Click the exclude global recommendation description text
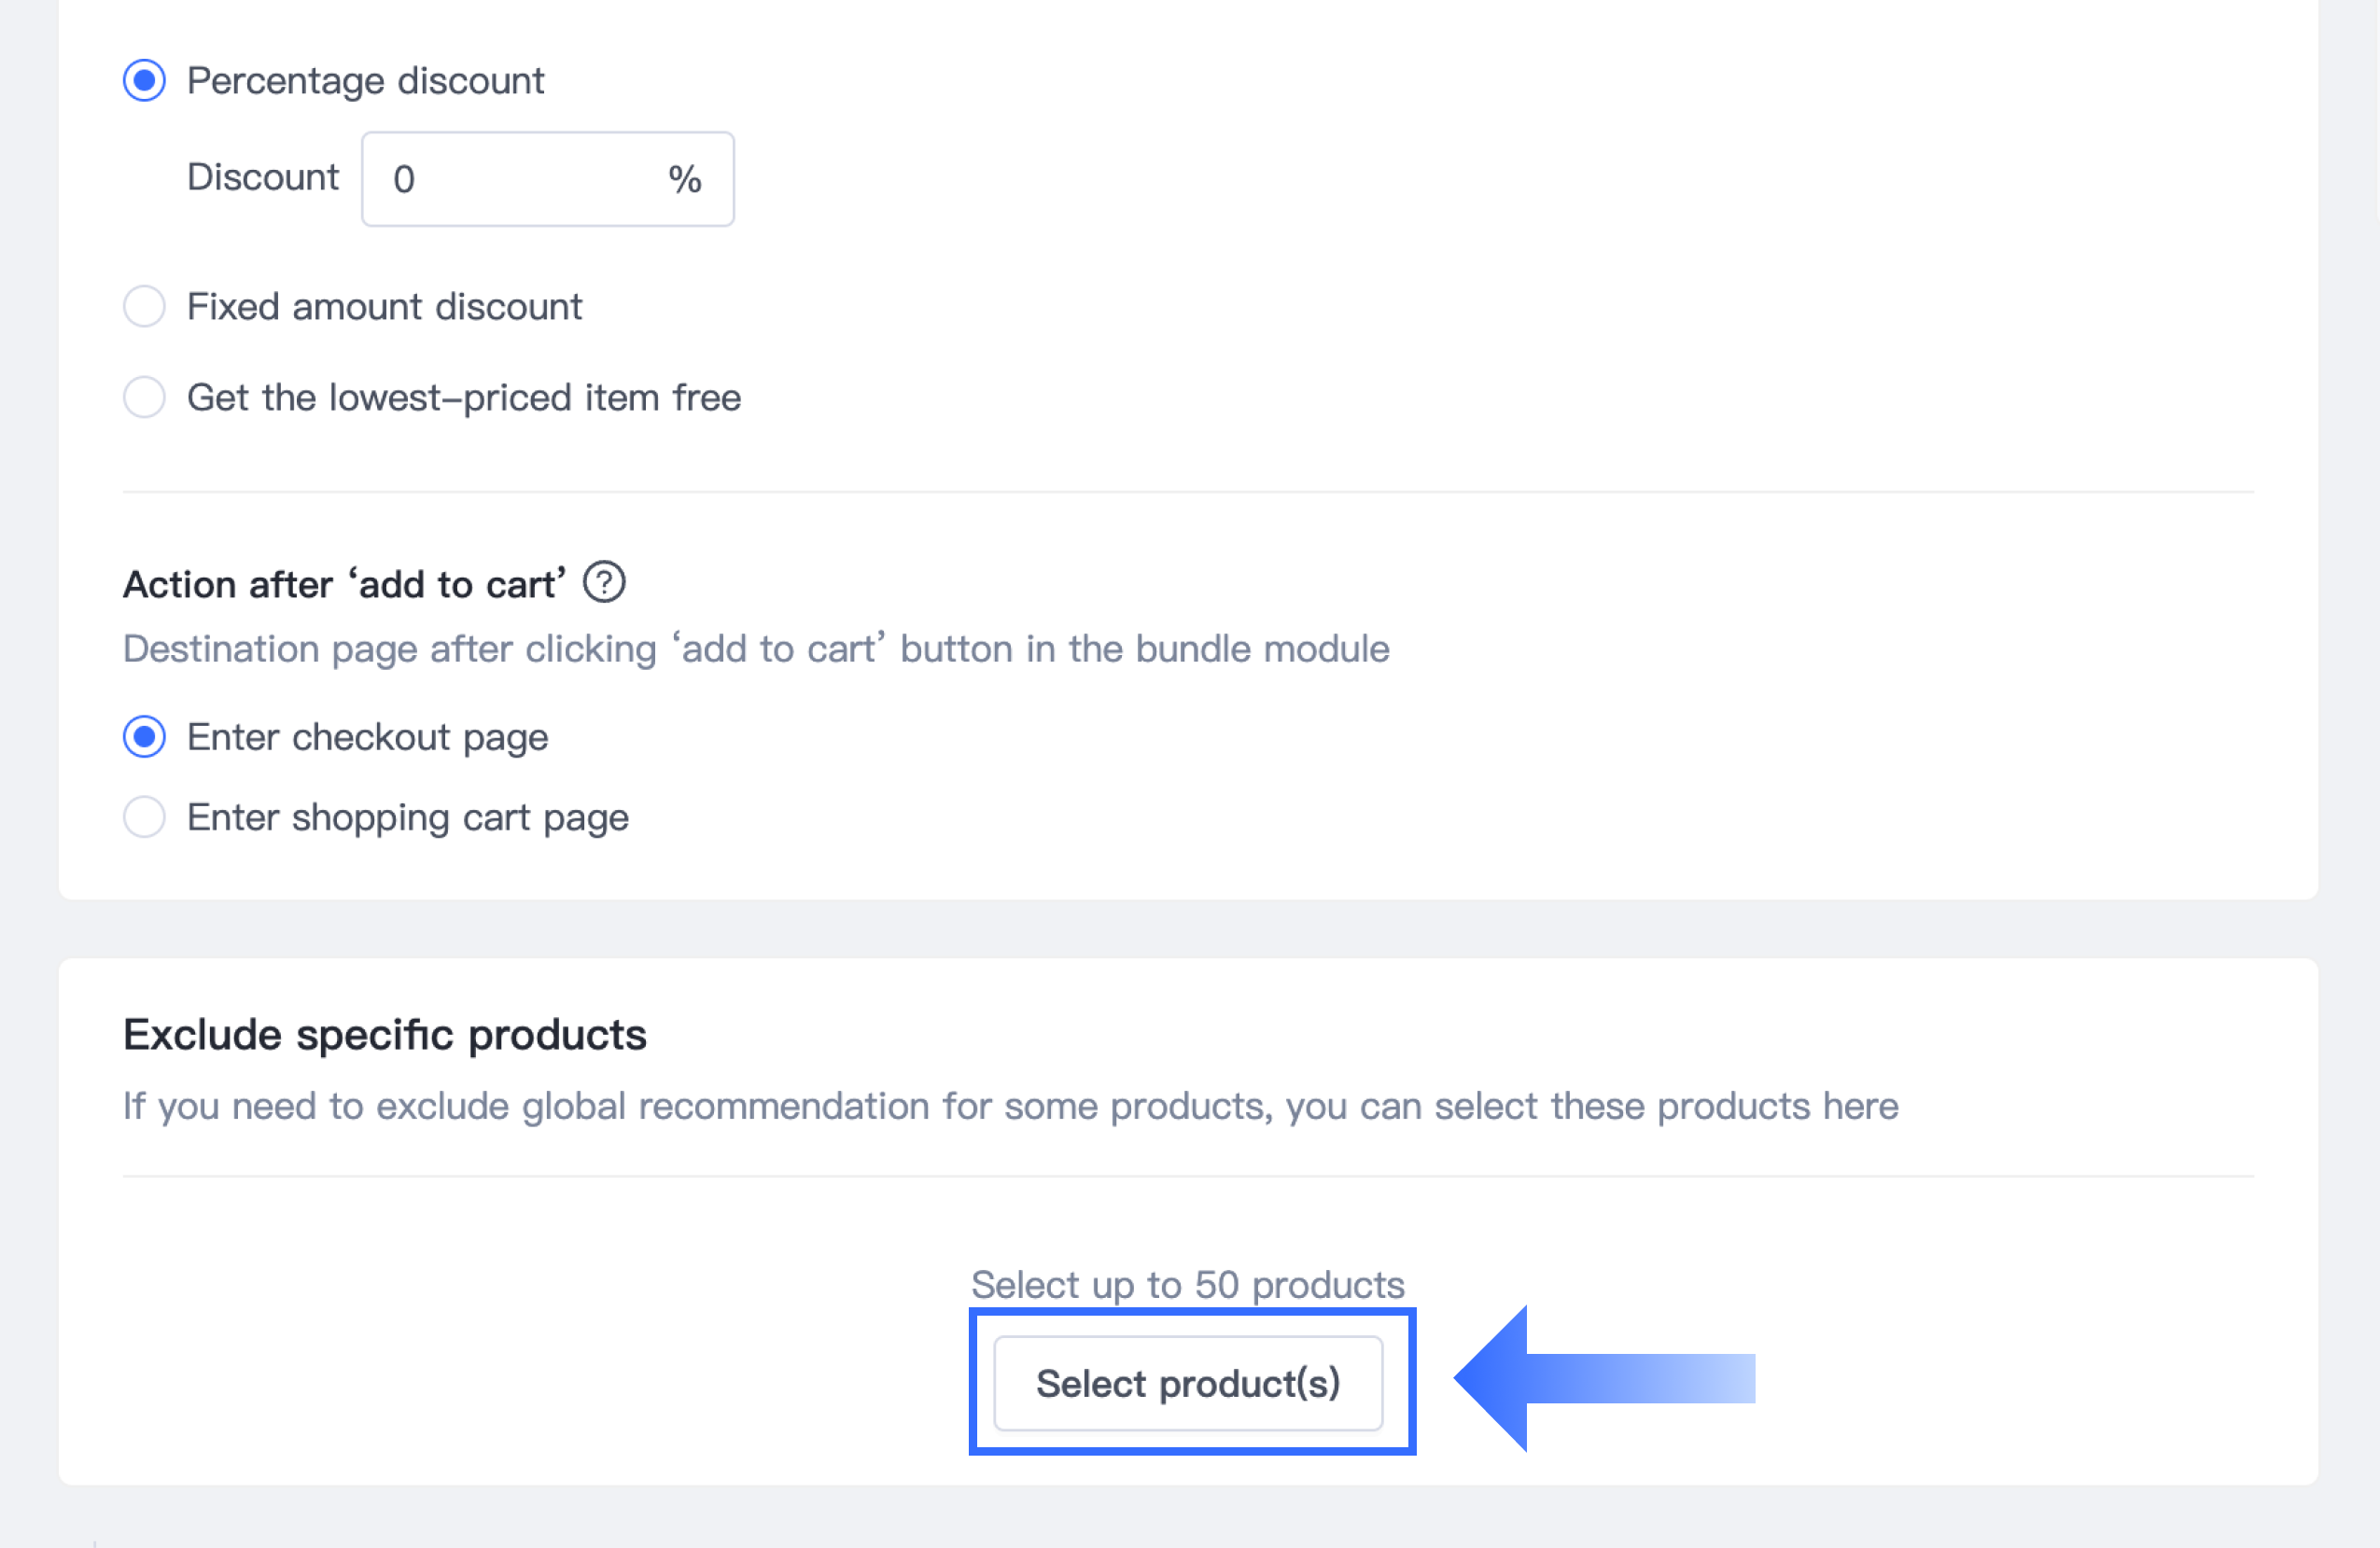2380x1548 pixels. [1010, 1106]
